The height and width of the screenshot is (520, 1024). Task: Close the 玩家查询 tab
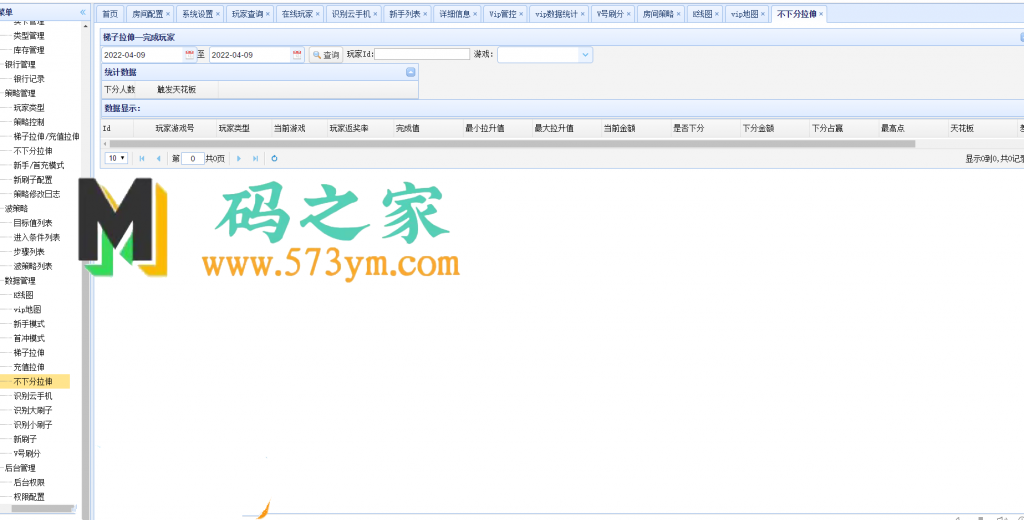click(x=267, y=14)
